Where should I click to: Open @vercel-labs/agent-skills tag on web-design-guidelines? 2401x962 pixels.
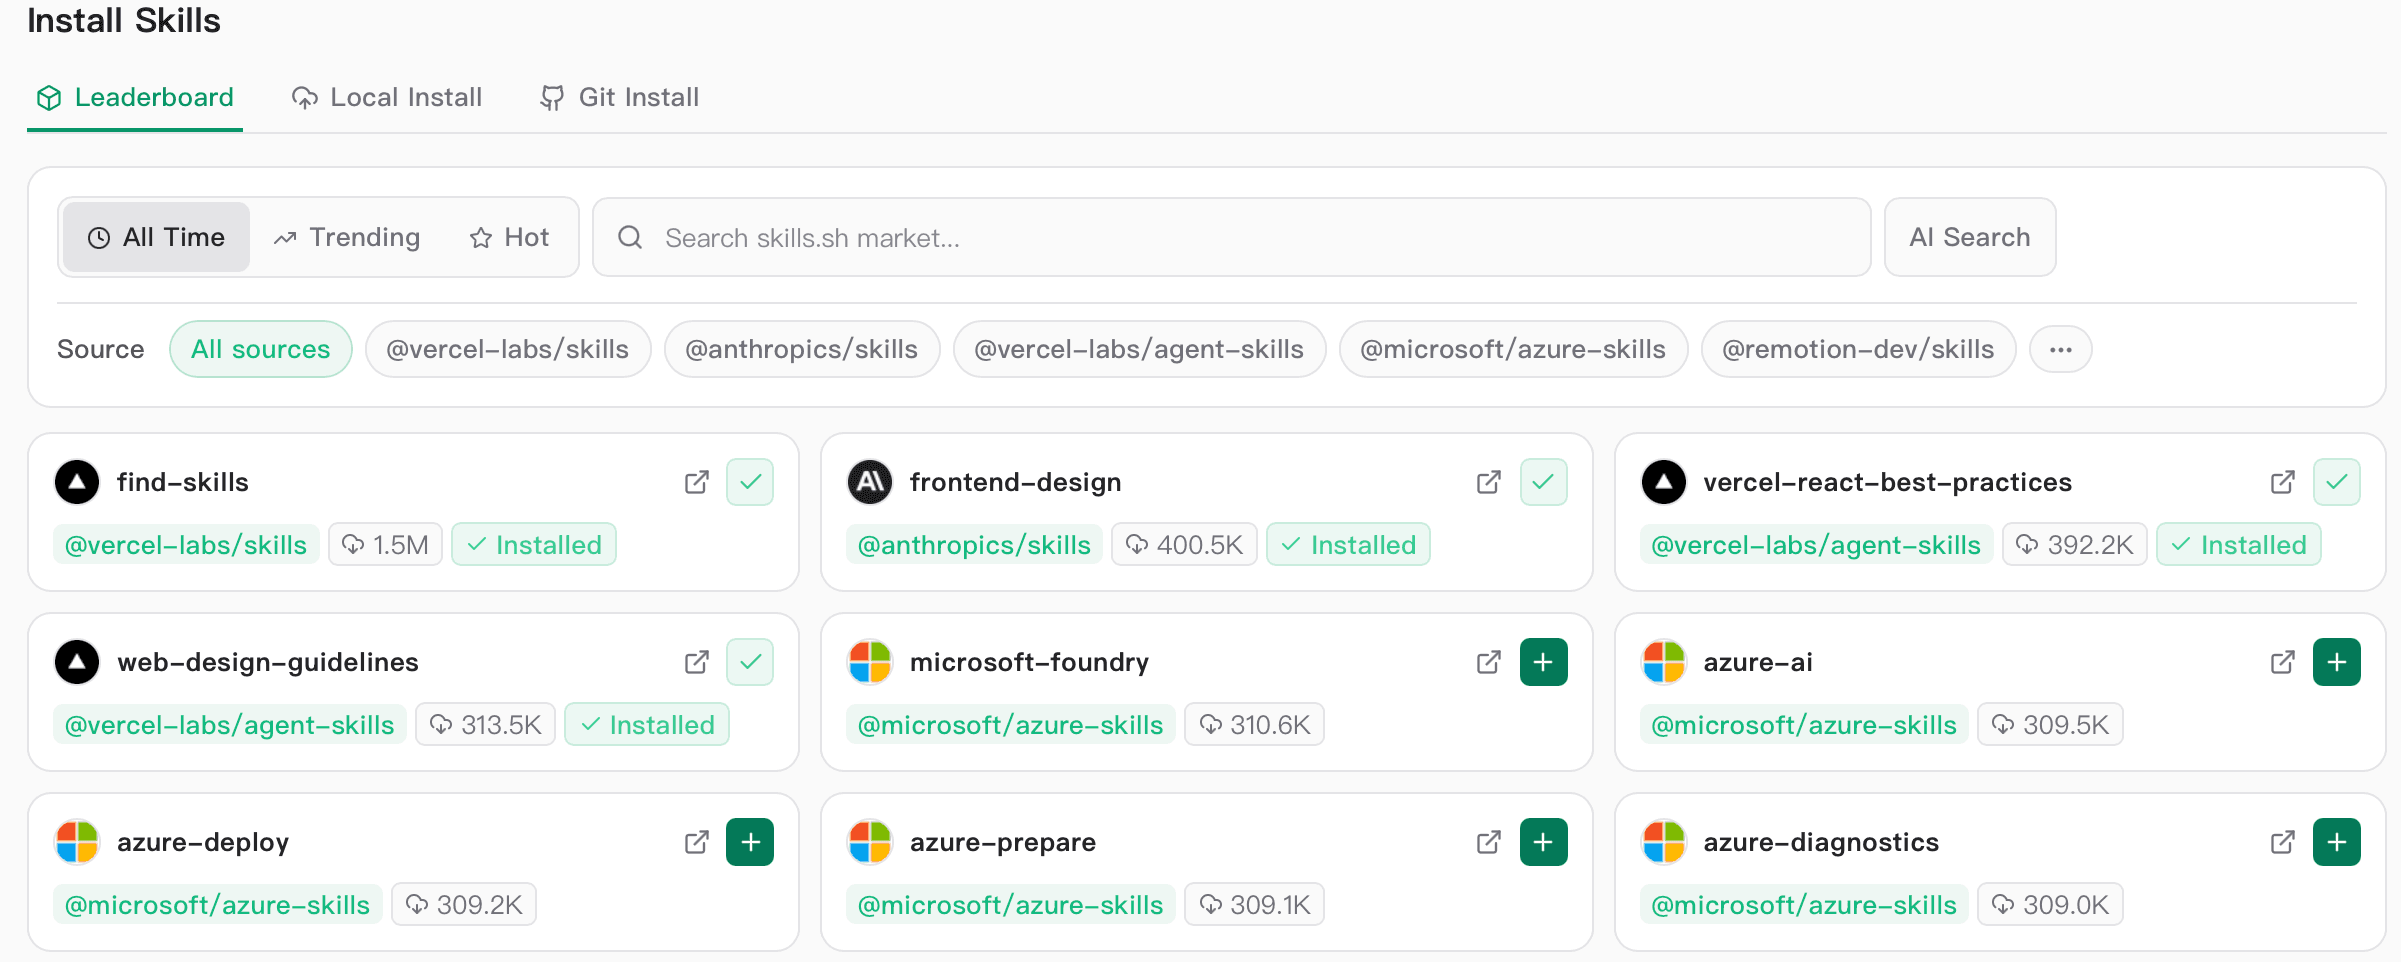[230, 725]
